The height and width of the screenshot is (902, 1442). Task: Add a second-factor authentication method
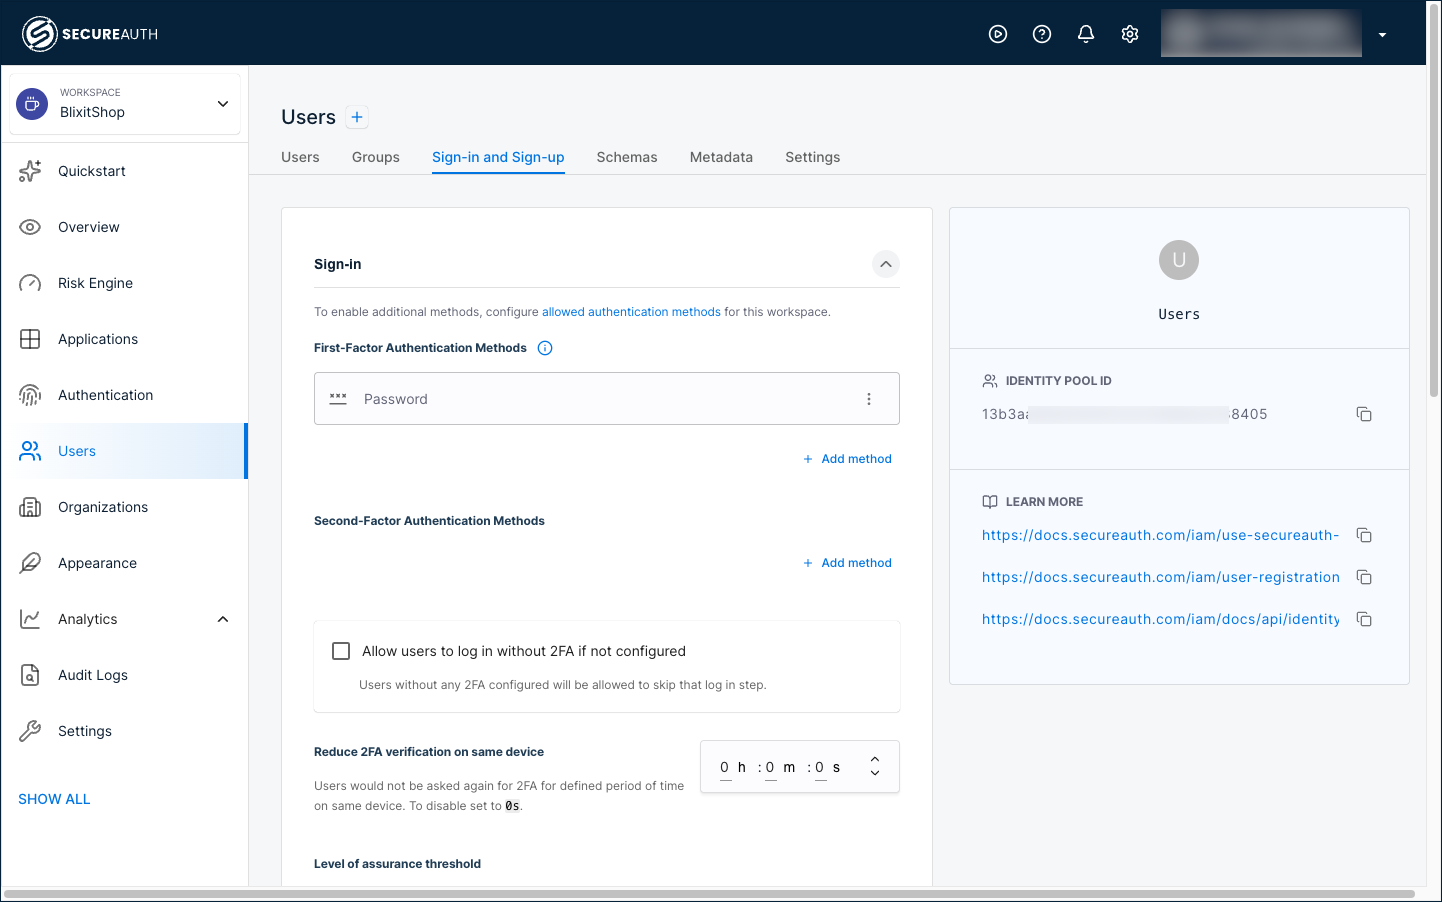coord(848,563)
